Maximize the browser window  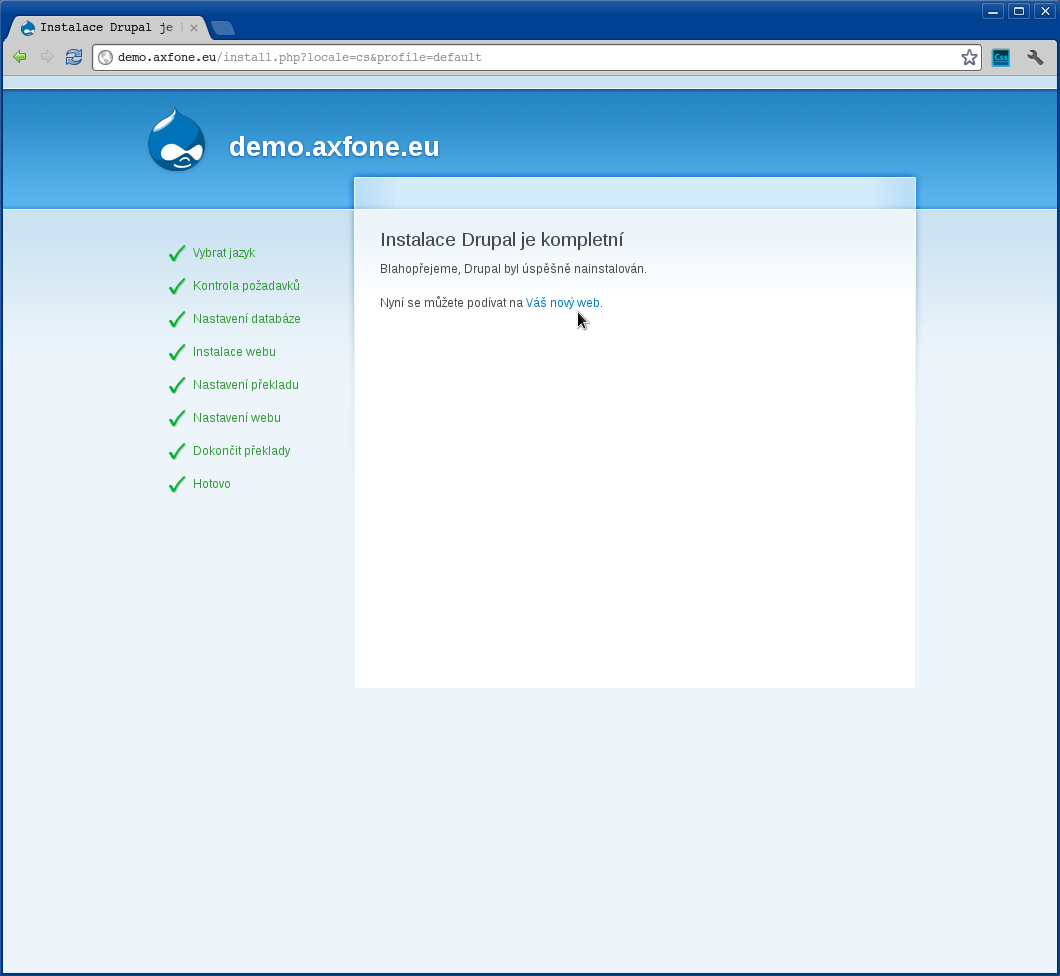[1019, 11]
